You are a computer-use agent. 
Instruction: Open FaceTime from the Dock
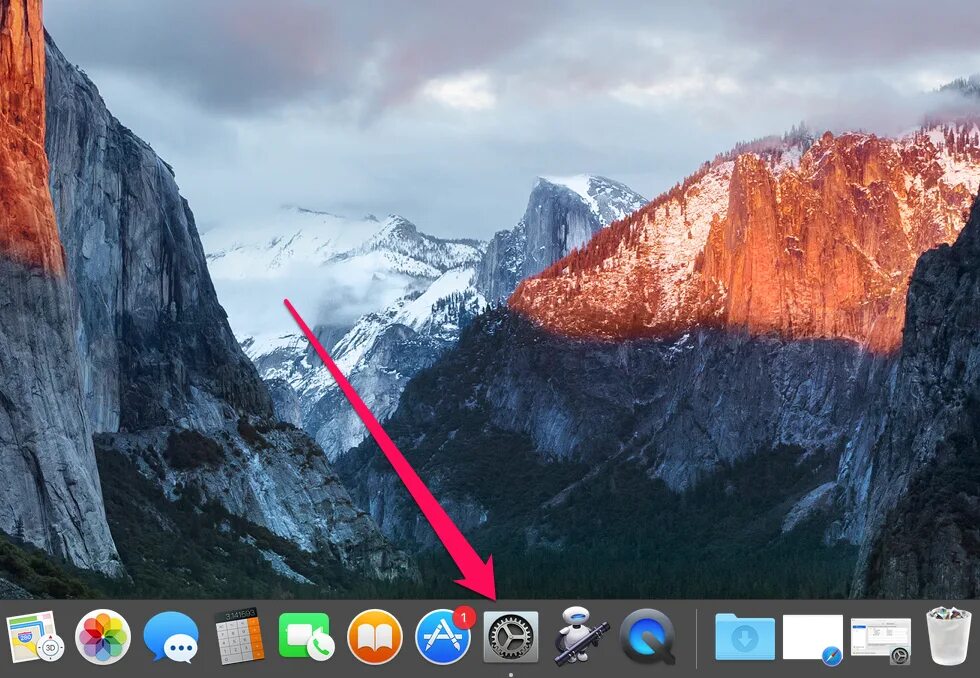coord(306,637)
